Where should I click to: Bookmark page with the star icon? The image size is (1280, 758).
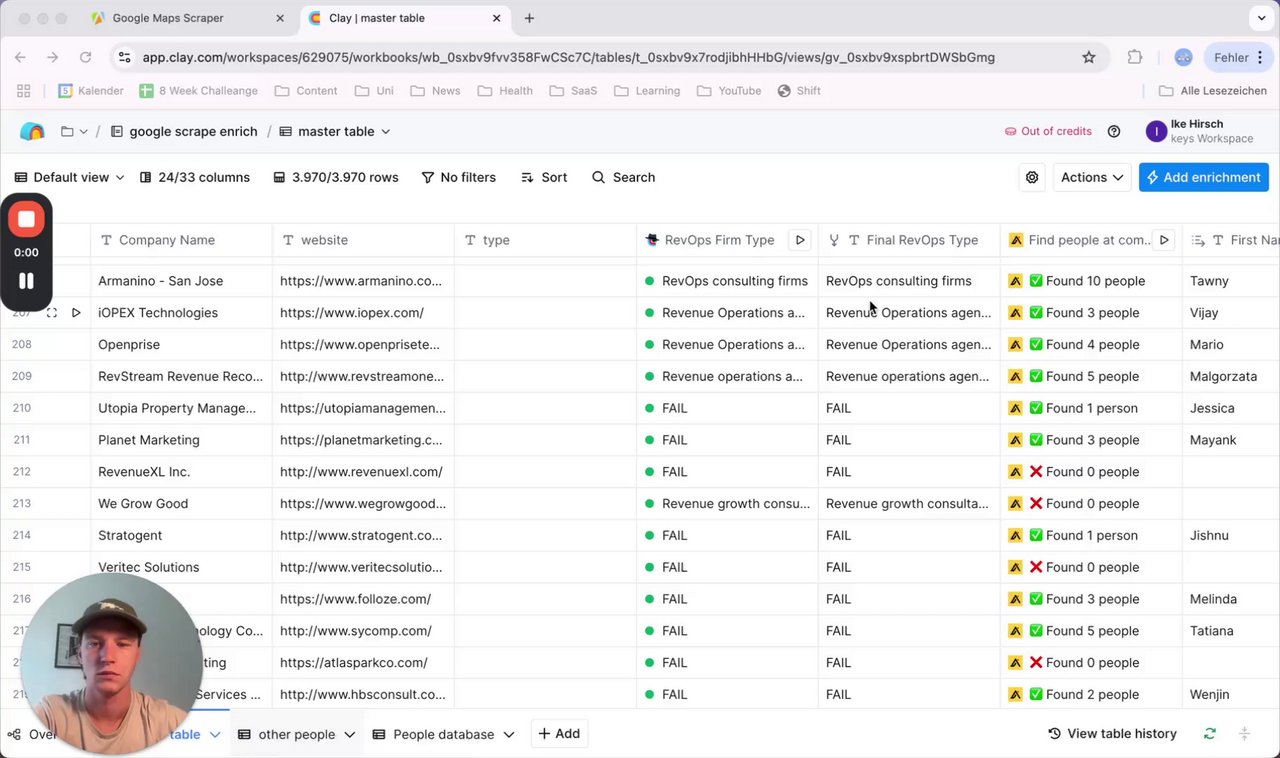tap(1089, 58)
